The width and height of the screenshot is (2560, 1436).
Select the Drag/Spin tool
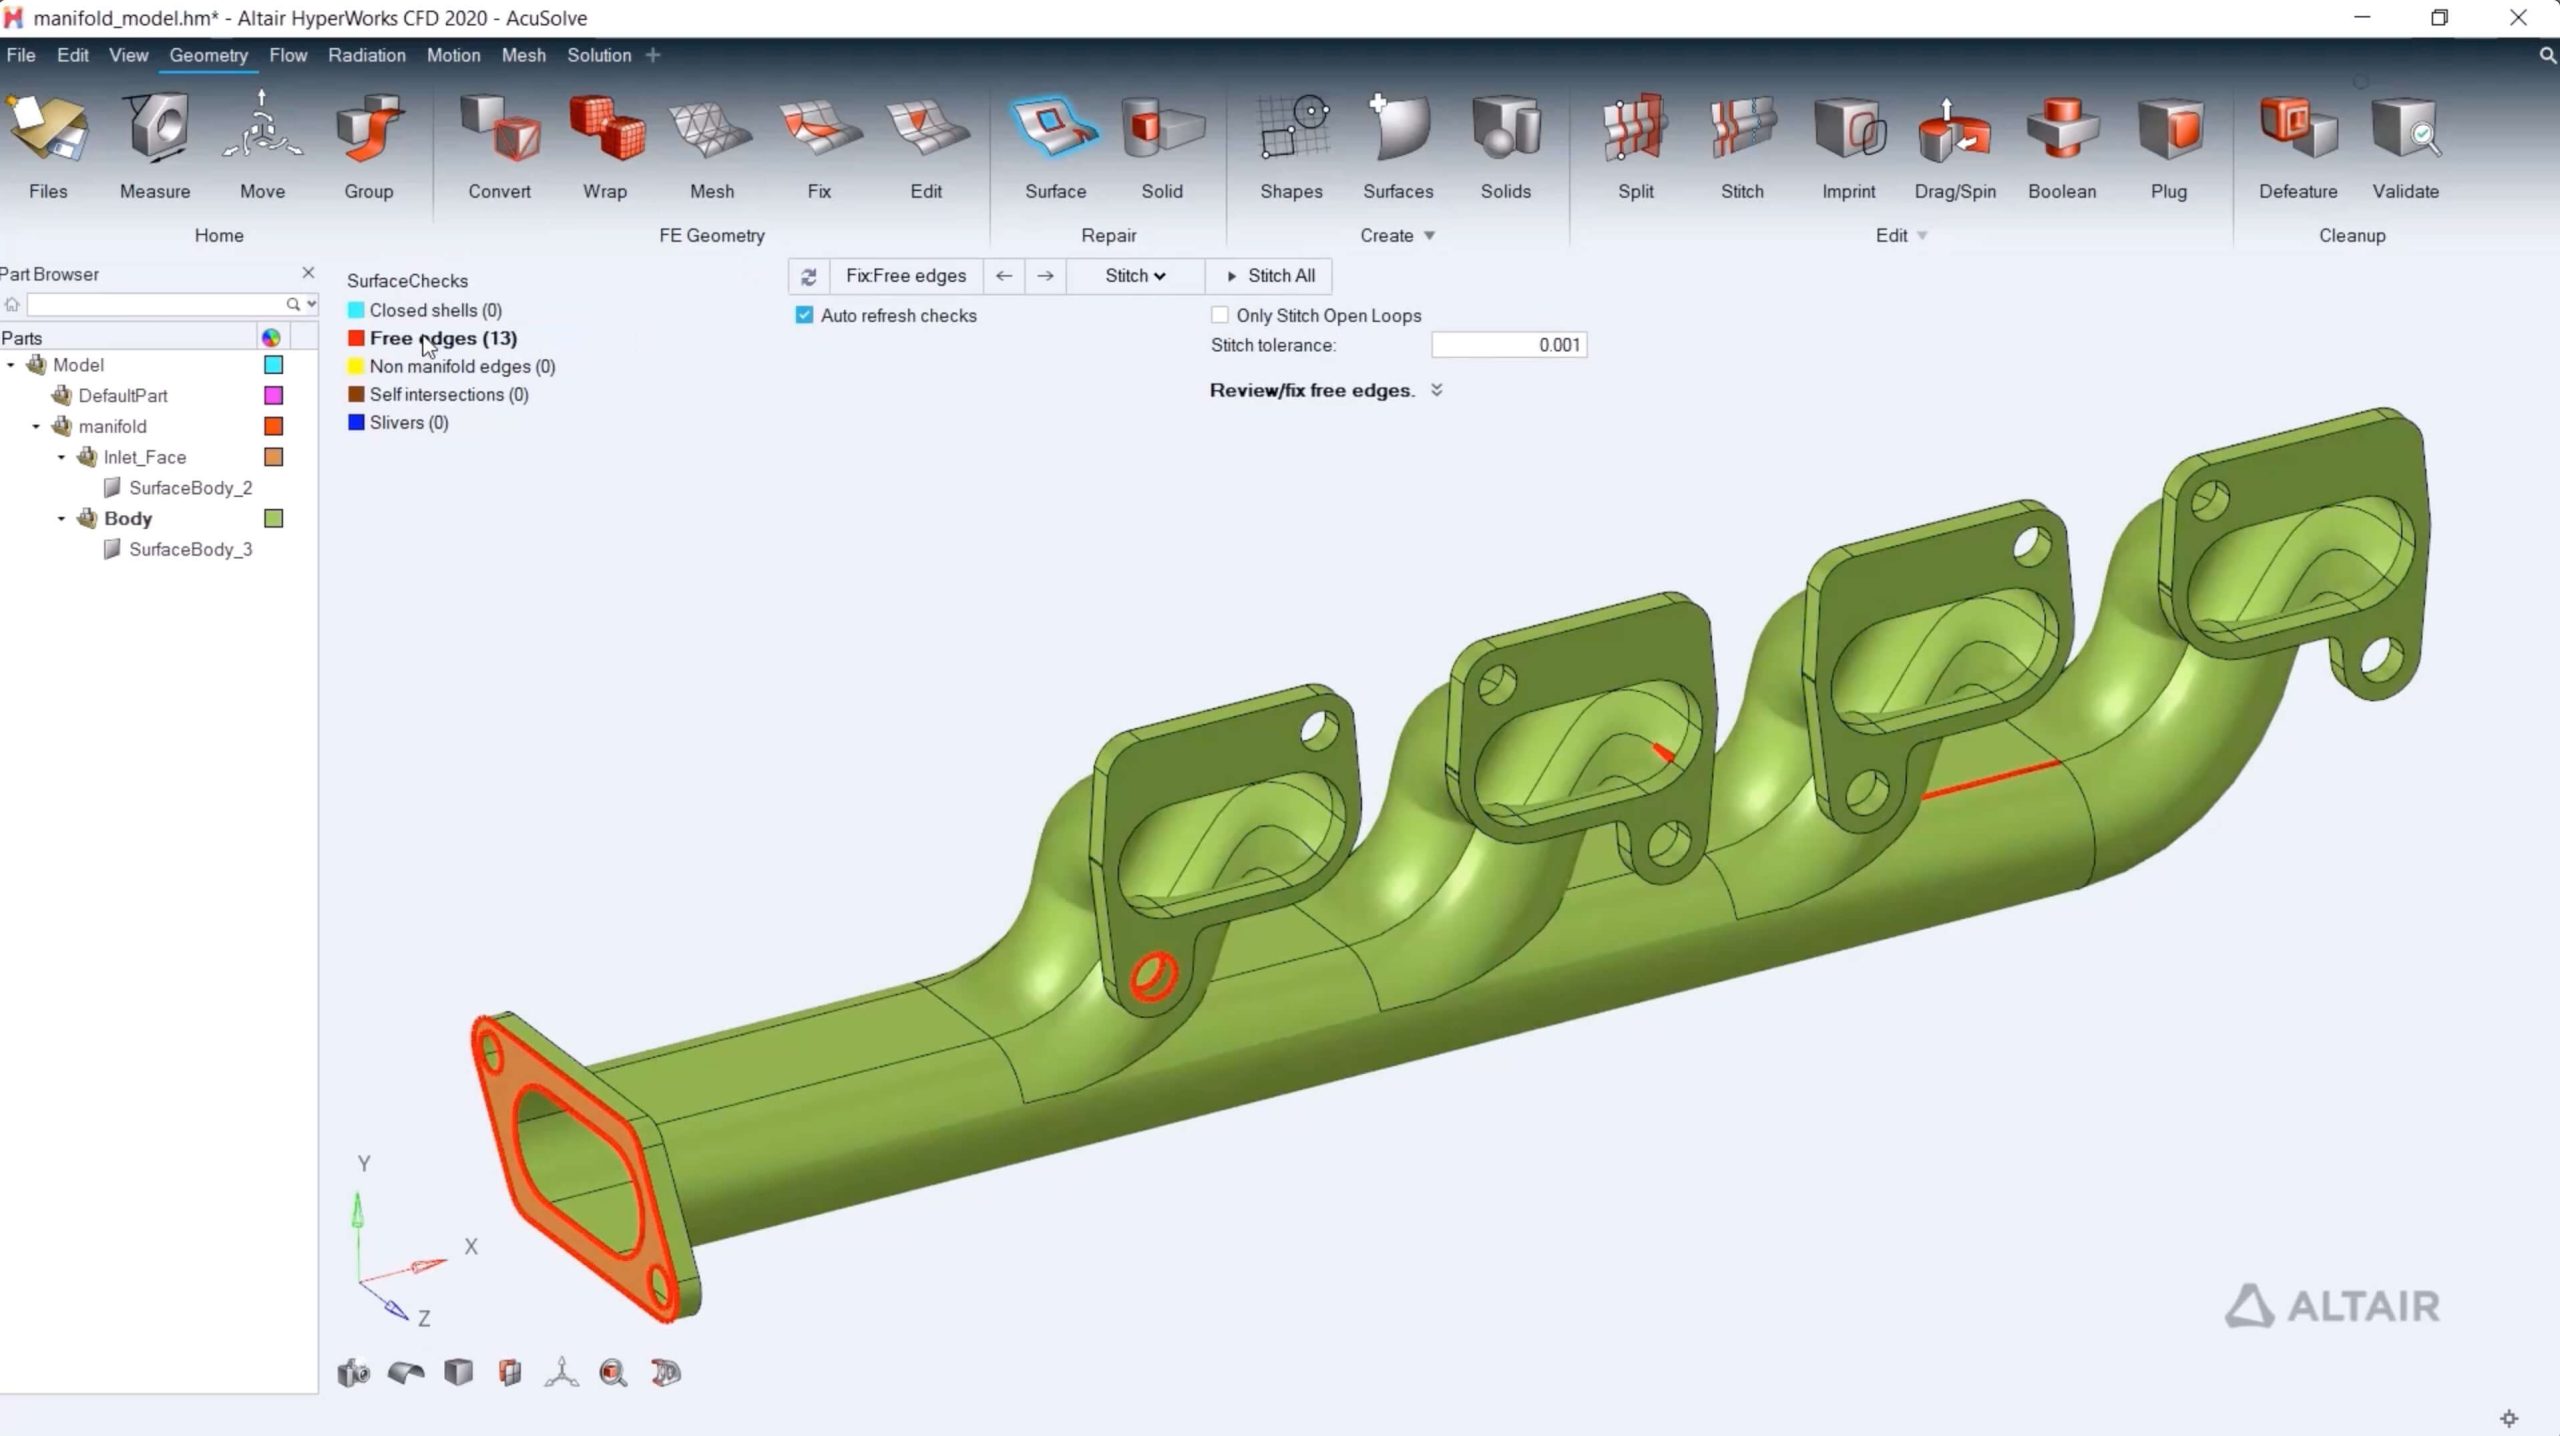click(x=1954, y=130)
